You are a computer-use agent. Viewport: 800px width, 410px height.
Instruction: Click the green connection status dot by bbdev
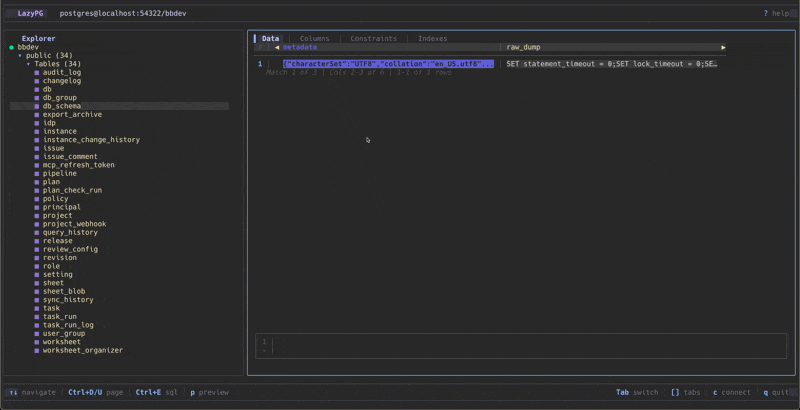coord(12,47)
